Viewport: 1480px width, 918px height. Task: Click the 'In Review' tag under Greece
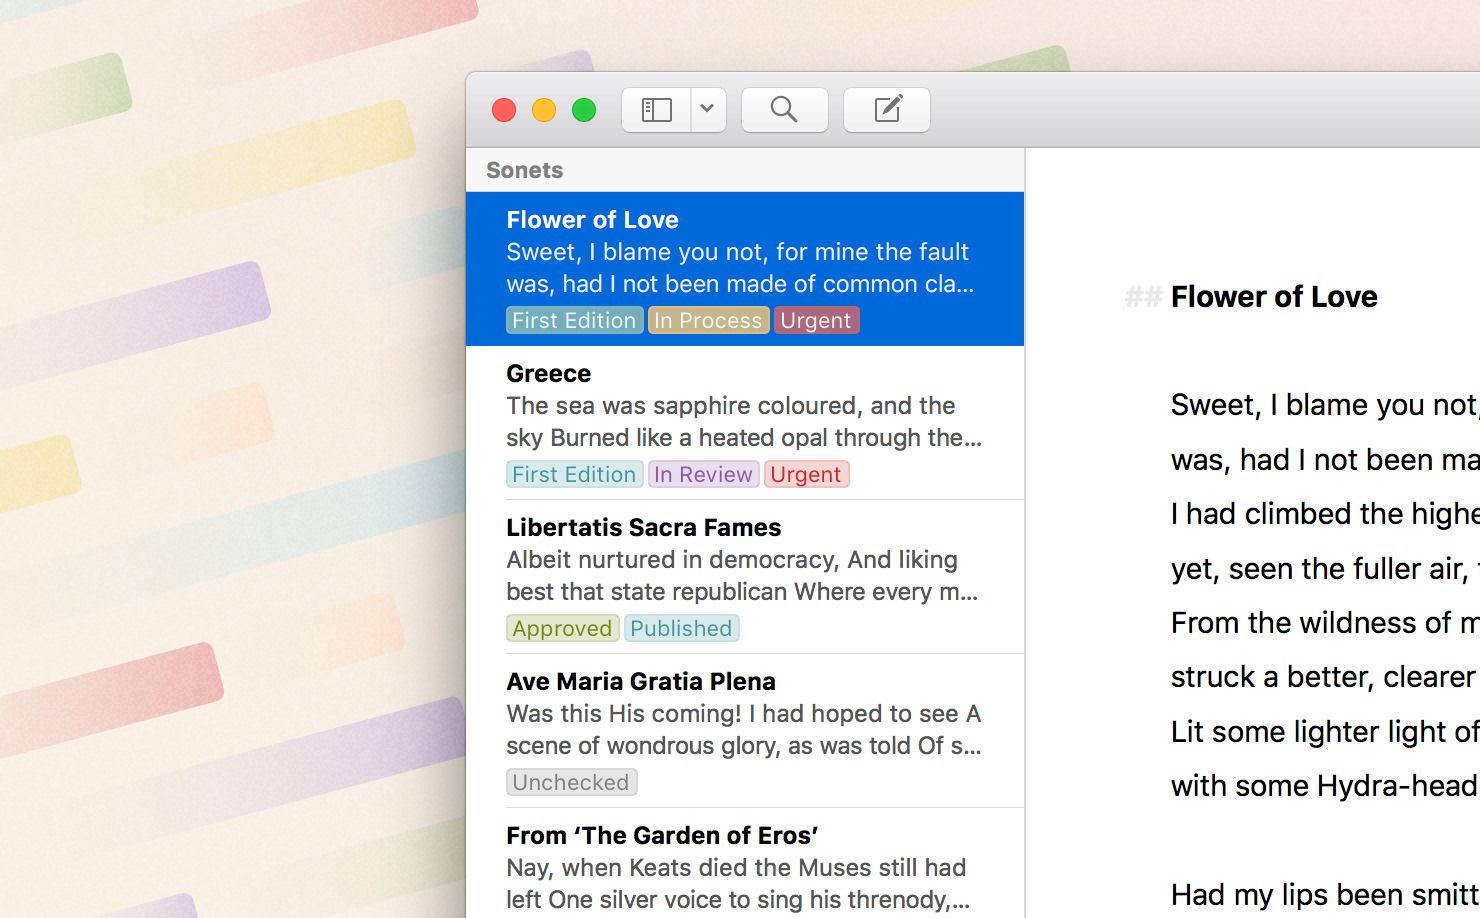[x=703, y=474]
